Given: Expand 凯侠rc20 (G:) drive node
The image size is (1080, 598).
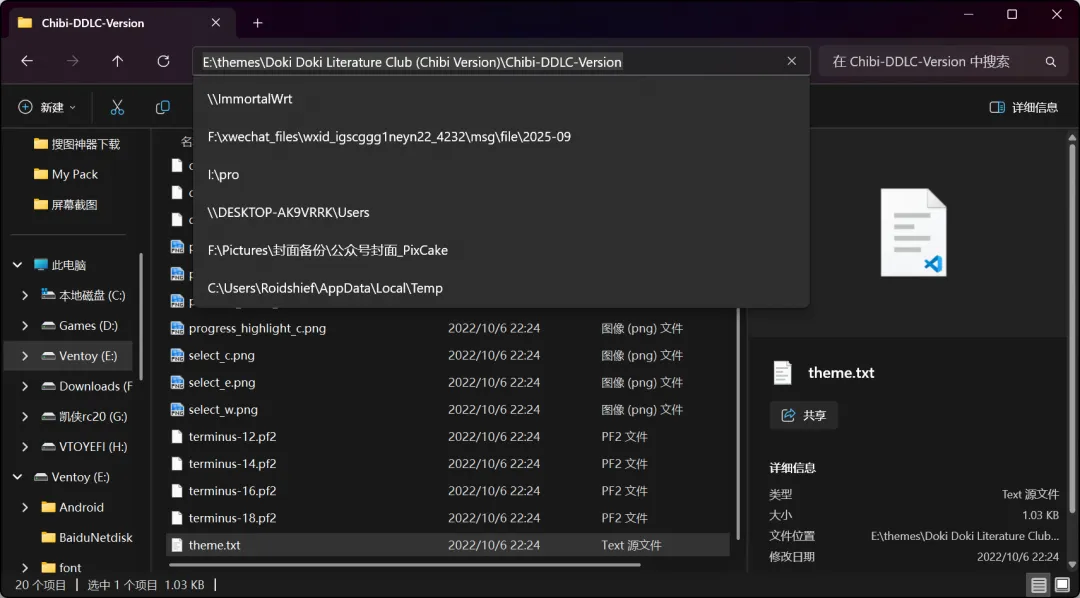Looking at the screenshot, I should click(x=25, y=417).
